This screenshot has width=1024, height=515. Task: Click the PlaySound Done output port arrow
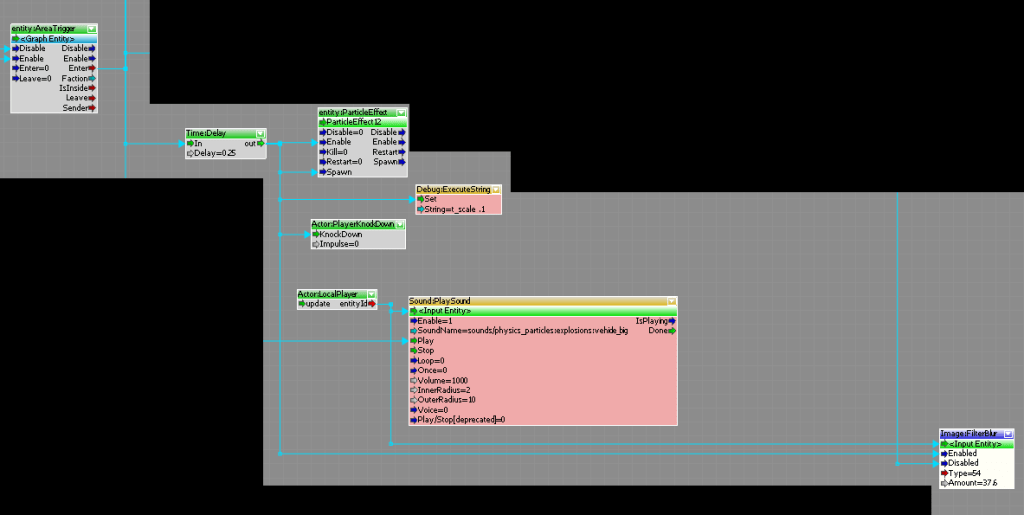click(673, 330)
